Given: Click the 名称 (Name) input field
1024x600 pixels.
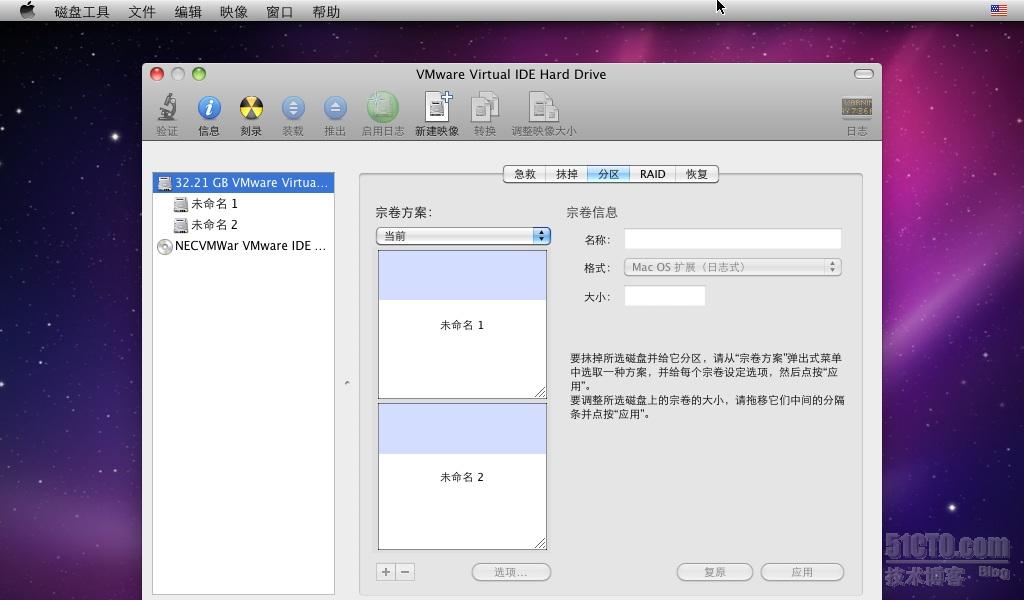Looking at the screenshot, I should (x=733, y=239).
